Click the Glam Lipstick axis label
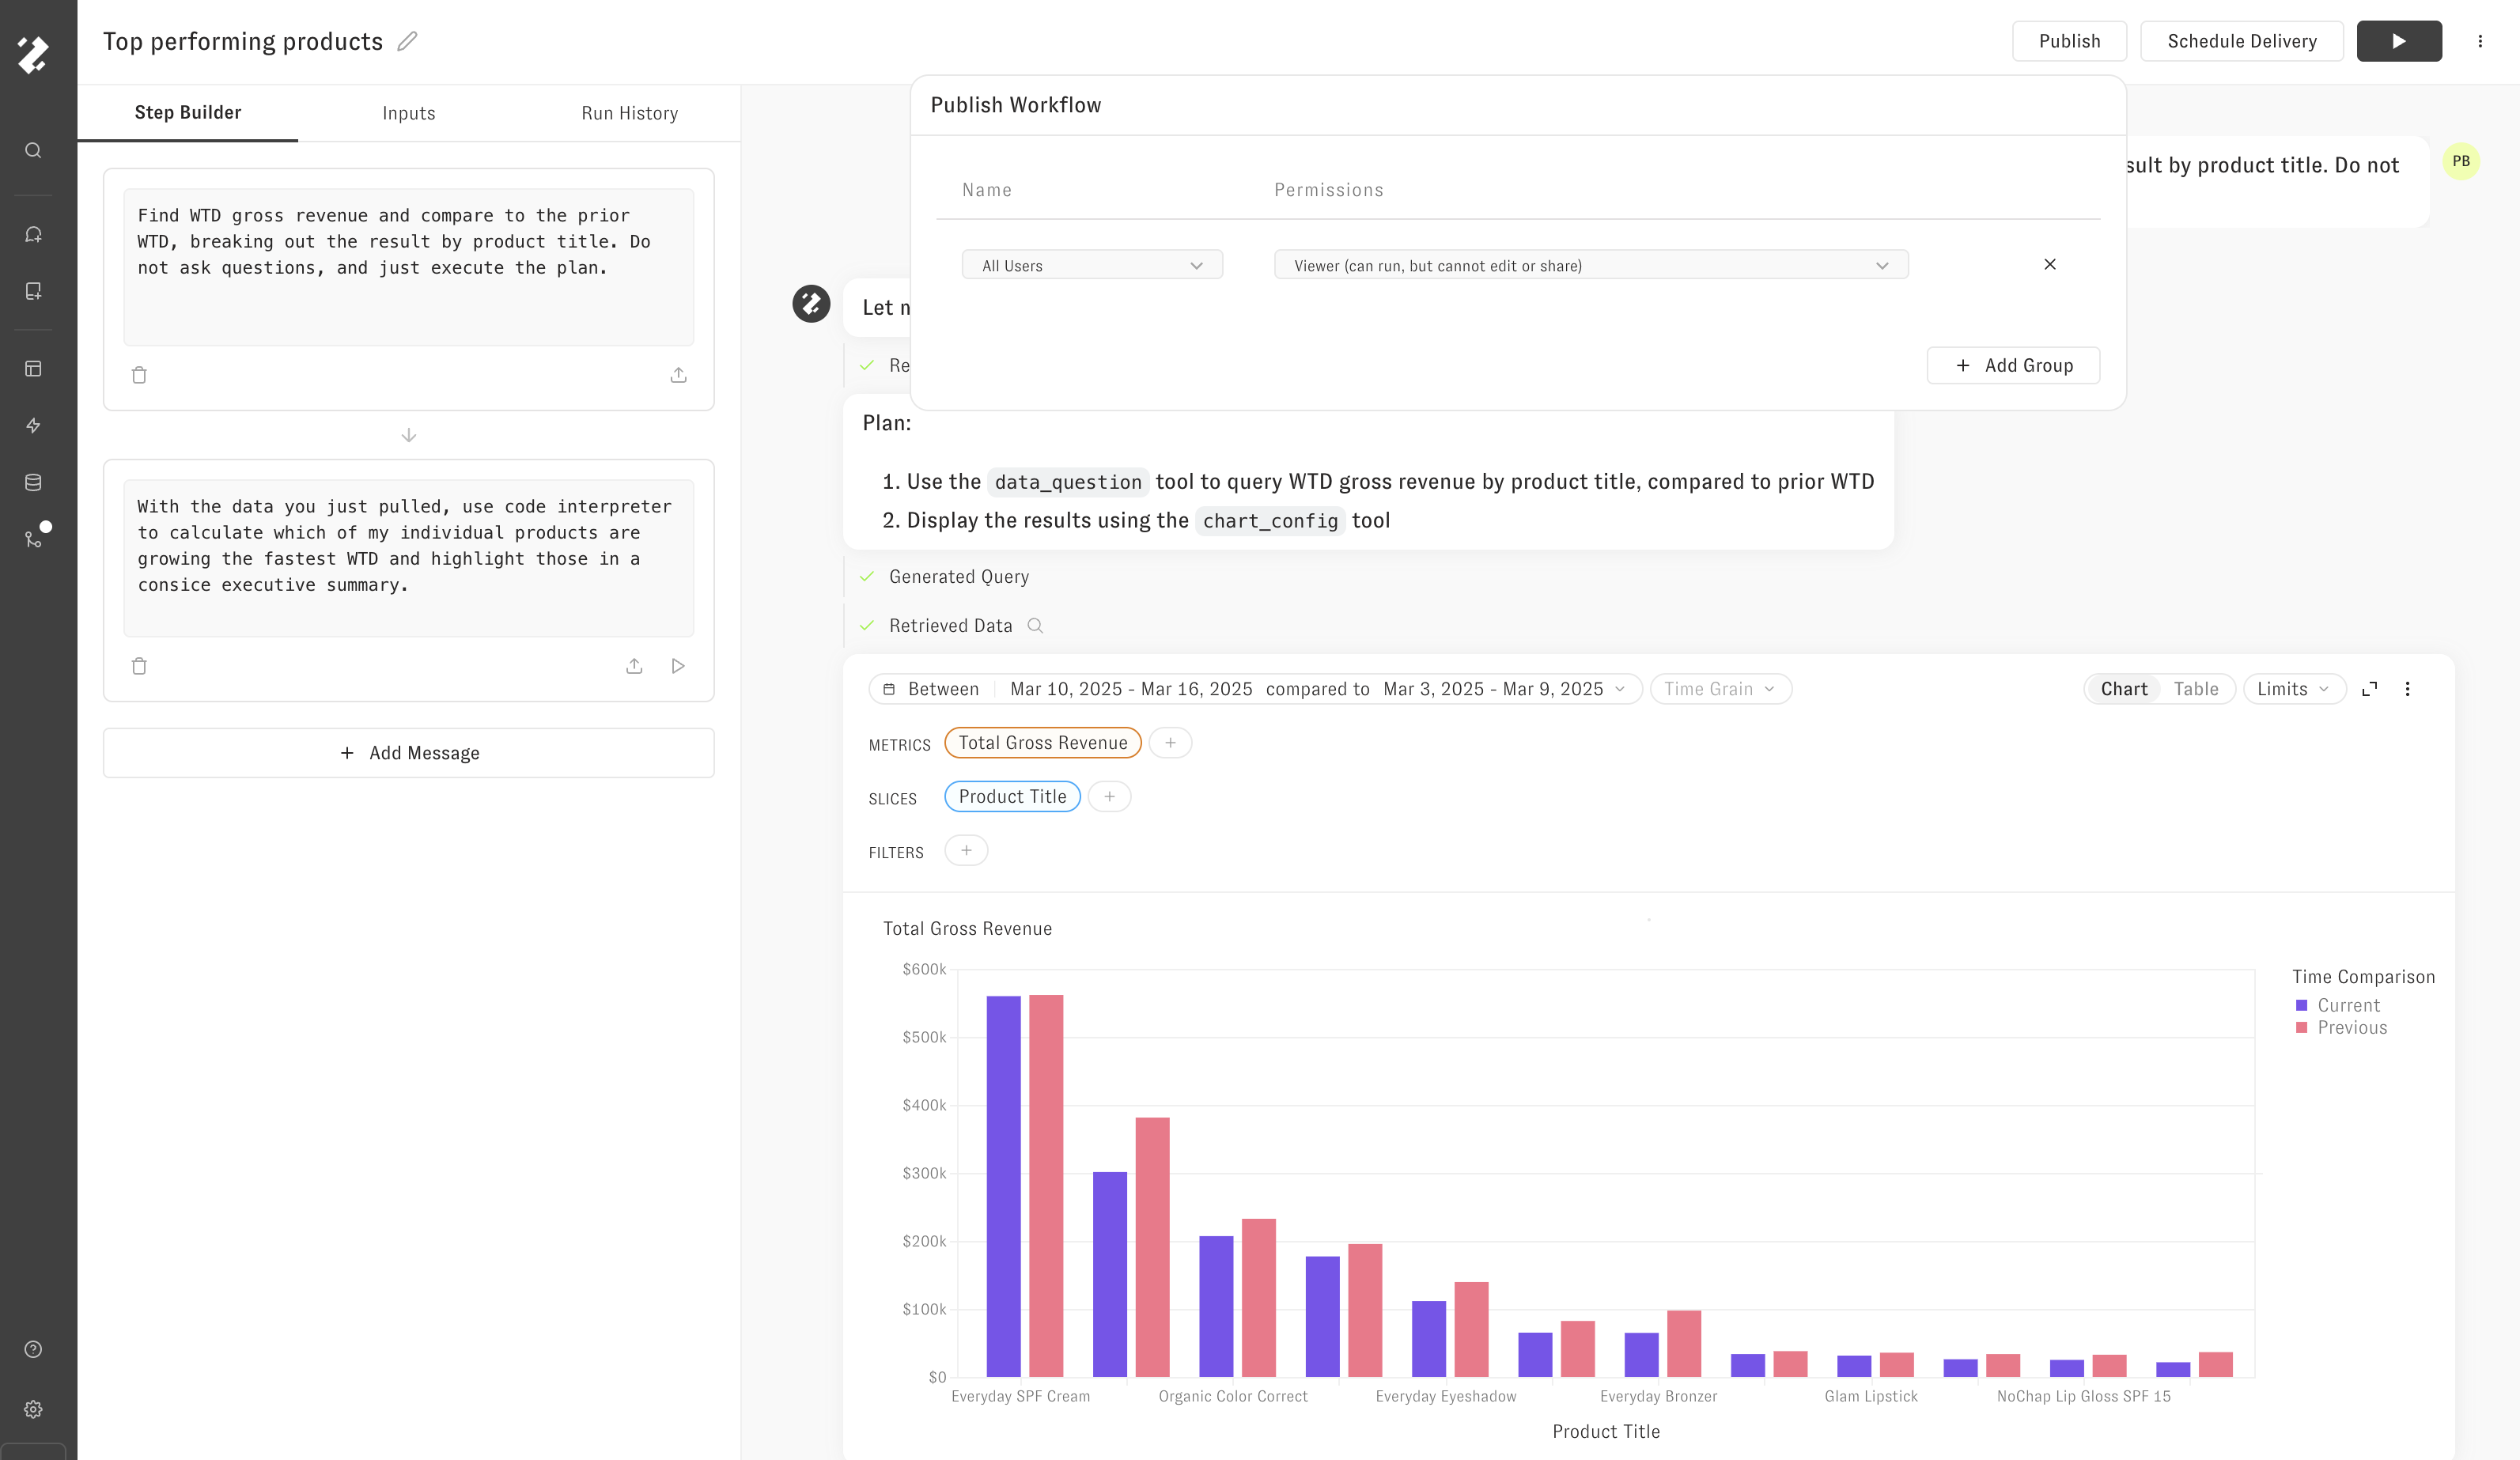This screenshot has height=1460, width=2520. [x=1871, y=1397]
